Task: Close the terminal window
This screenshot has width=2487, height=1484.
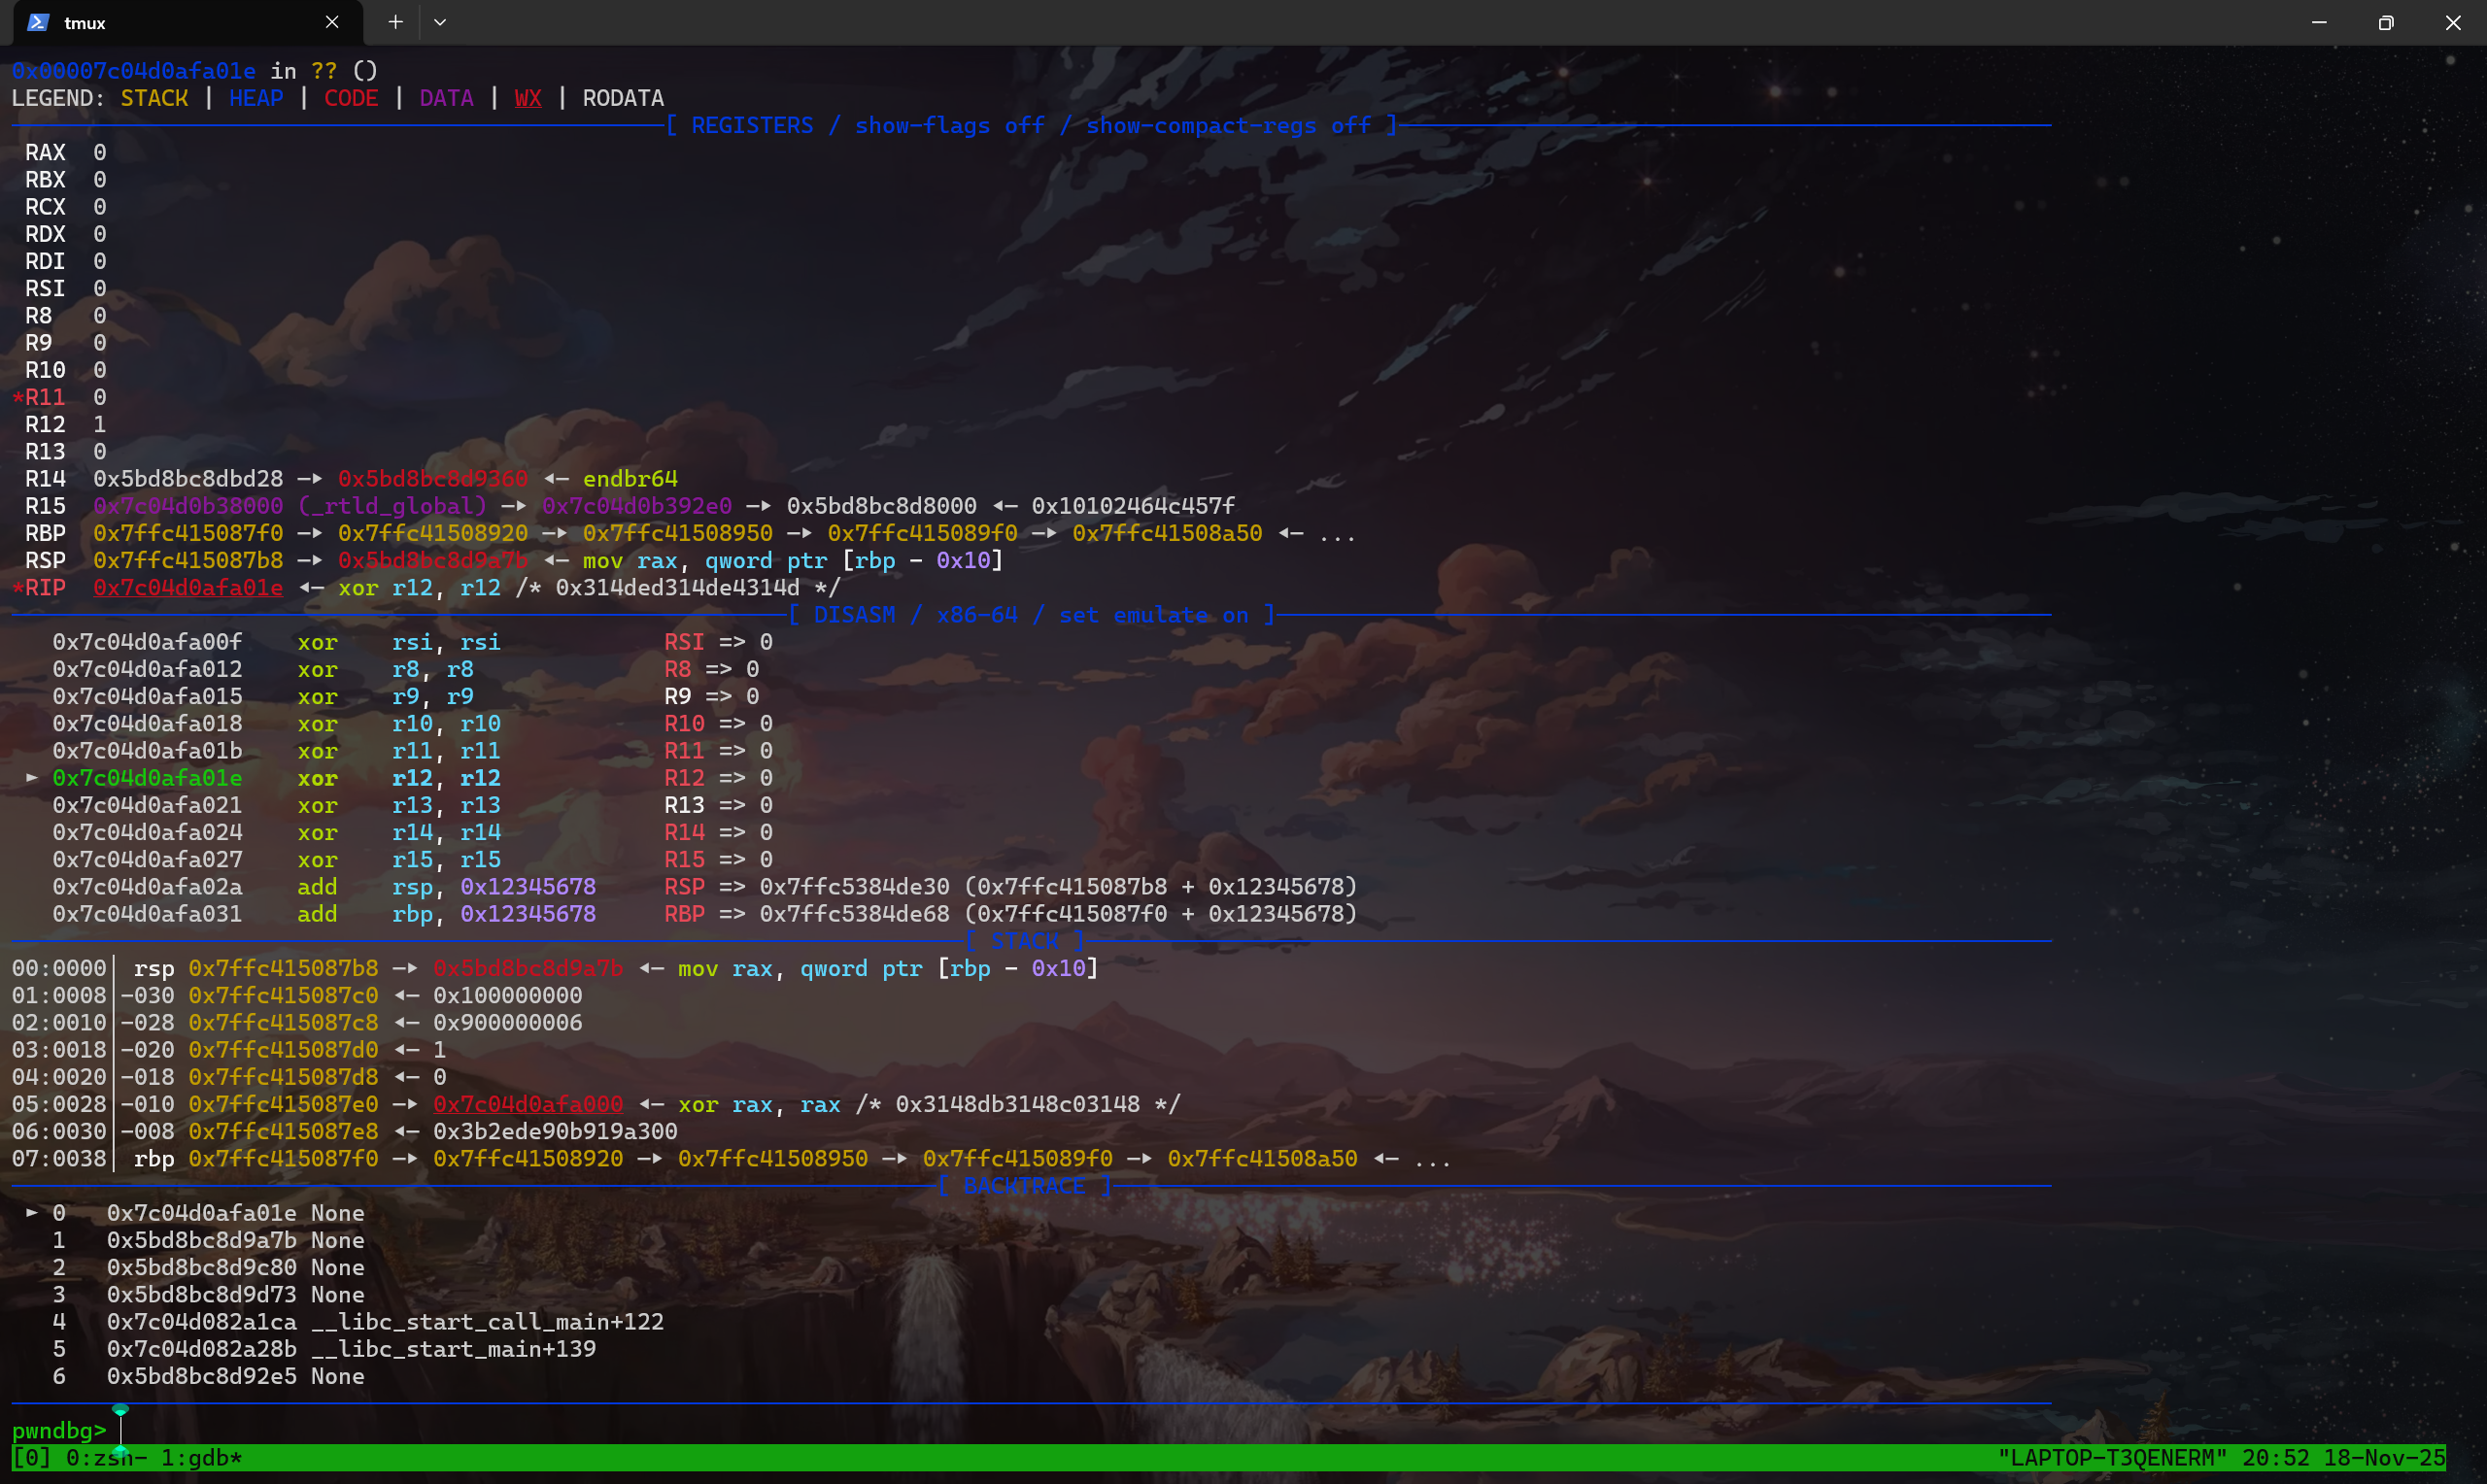Action: coord(2453,22)
